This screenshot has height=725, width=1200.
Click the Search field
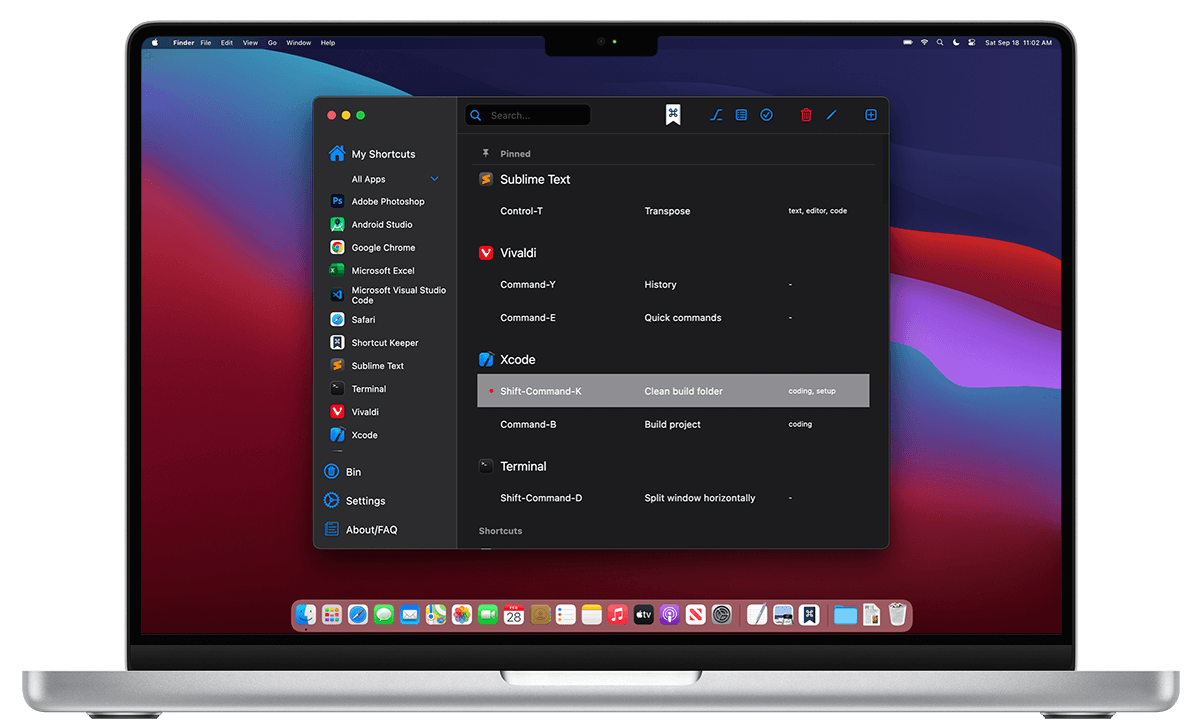click(528, 115)
